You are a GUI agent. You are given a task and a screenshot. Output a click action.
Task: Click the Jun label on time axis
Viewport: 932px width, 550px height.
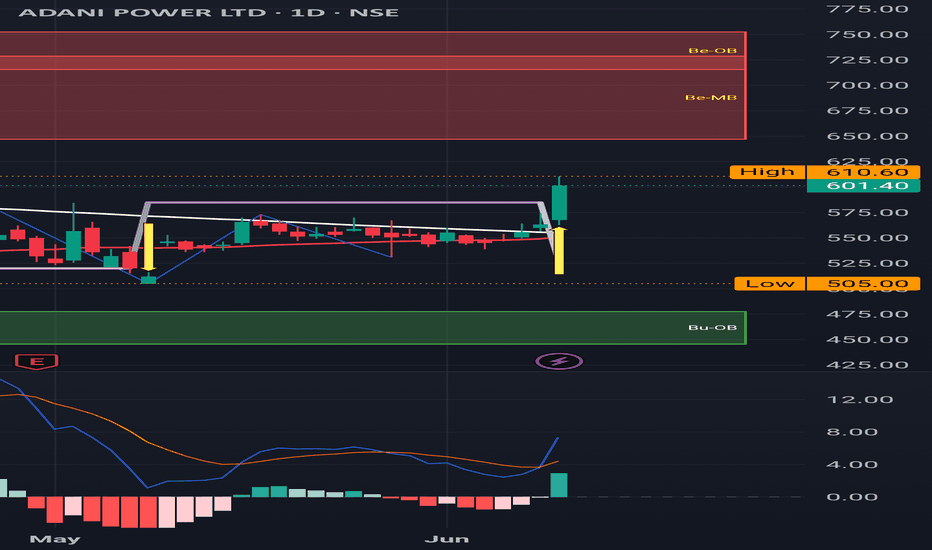[x=446, y=539]
